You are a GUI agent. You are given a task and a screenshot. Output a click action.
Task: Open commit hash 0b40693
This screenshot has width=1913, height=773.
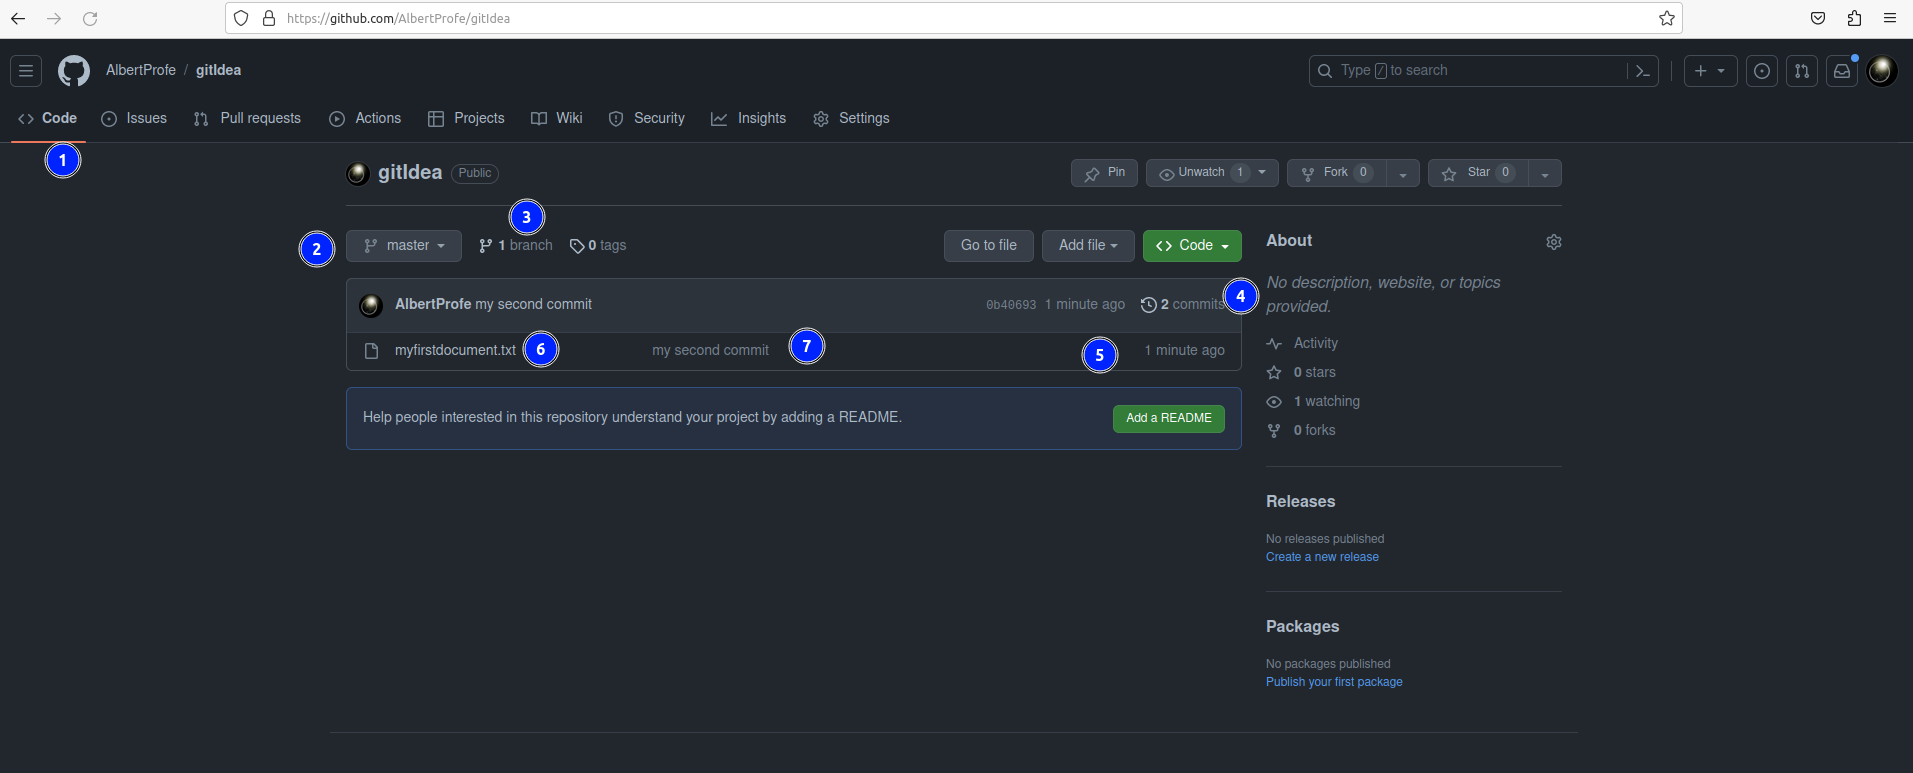point(1011,305)
